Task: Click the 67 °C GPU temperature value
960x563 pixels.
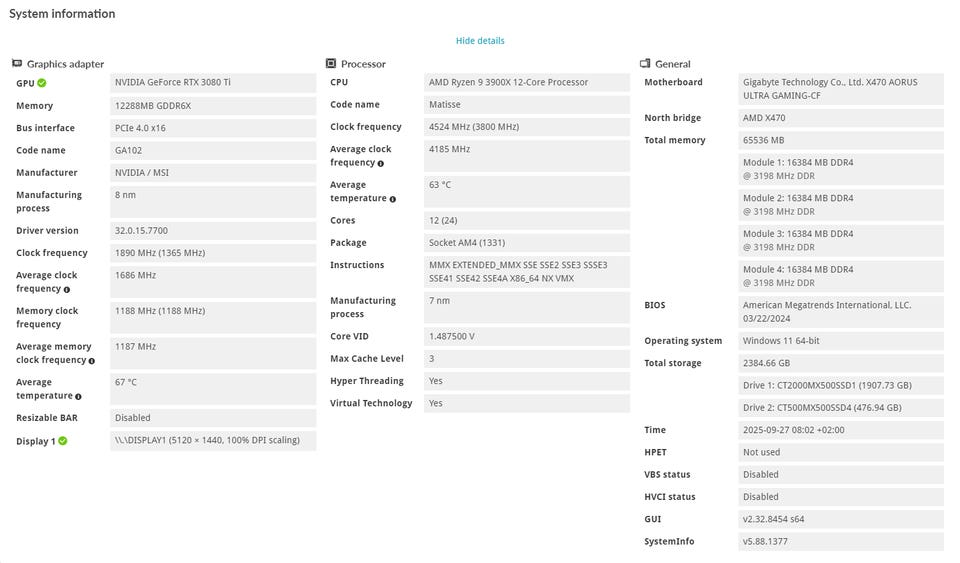Action: click(x=213, y=389)
